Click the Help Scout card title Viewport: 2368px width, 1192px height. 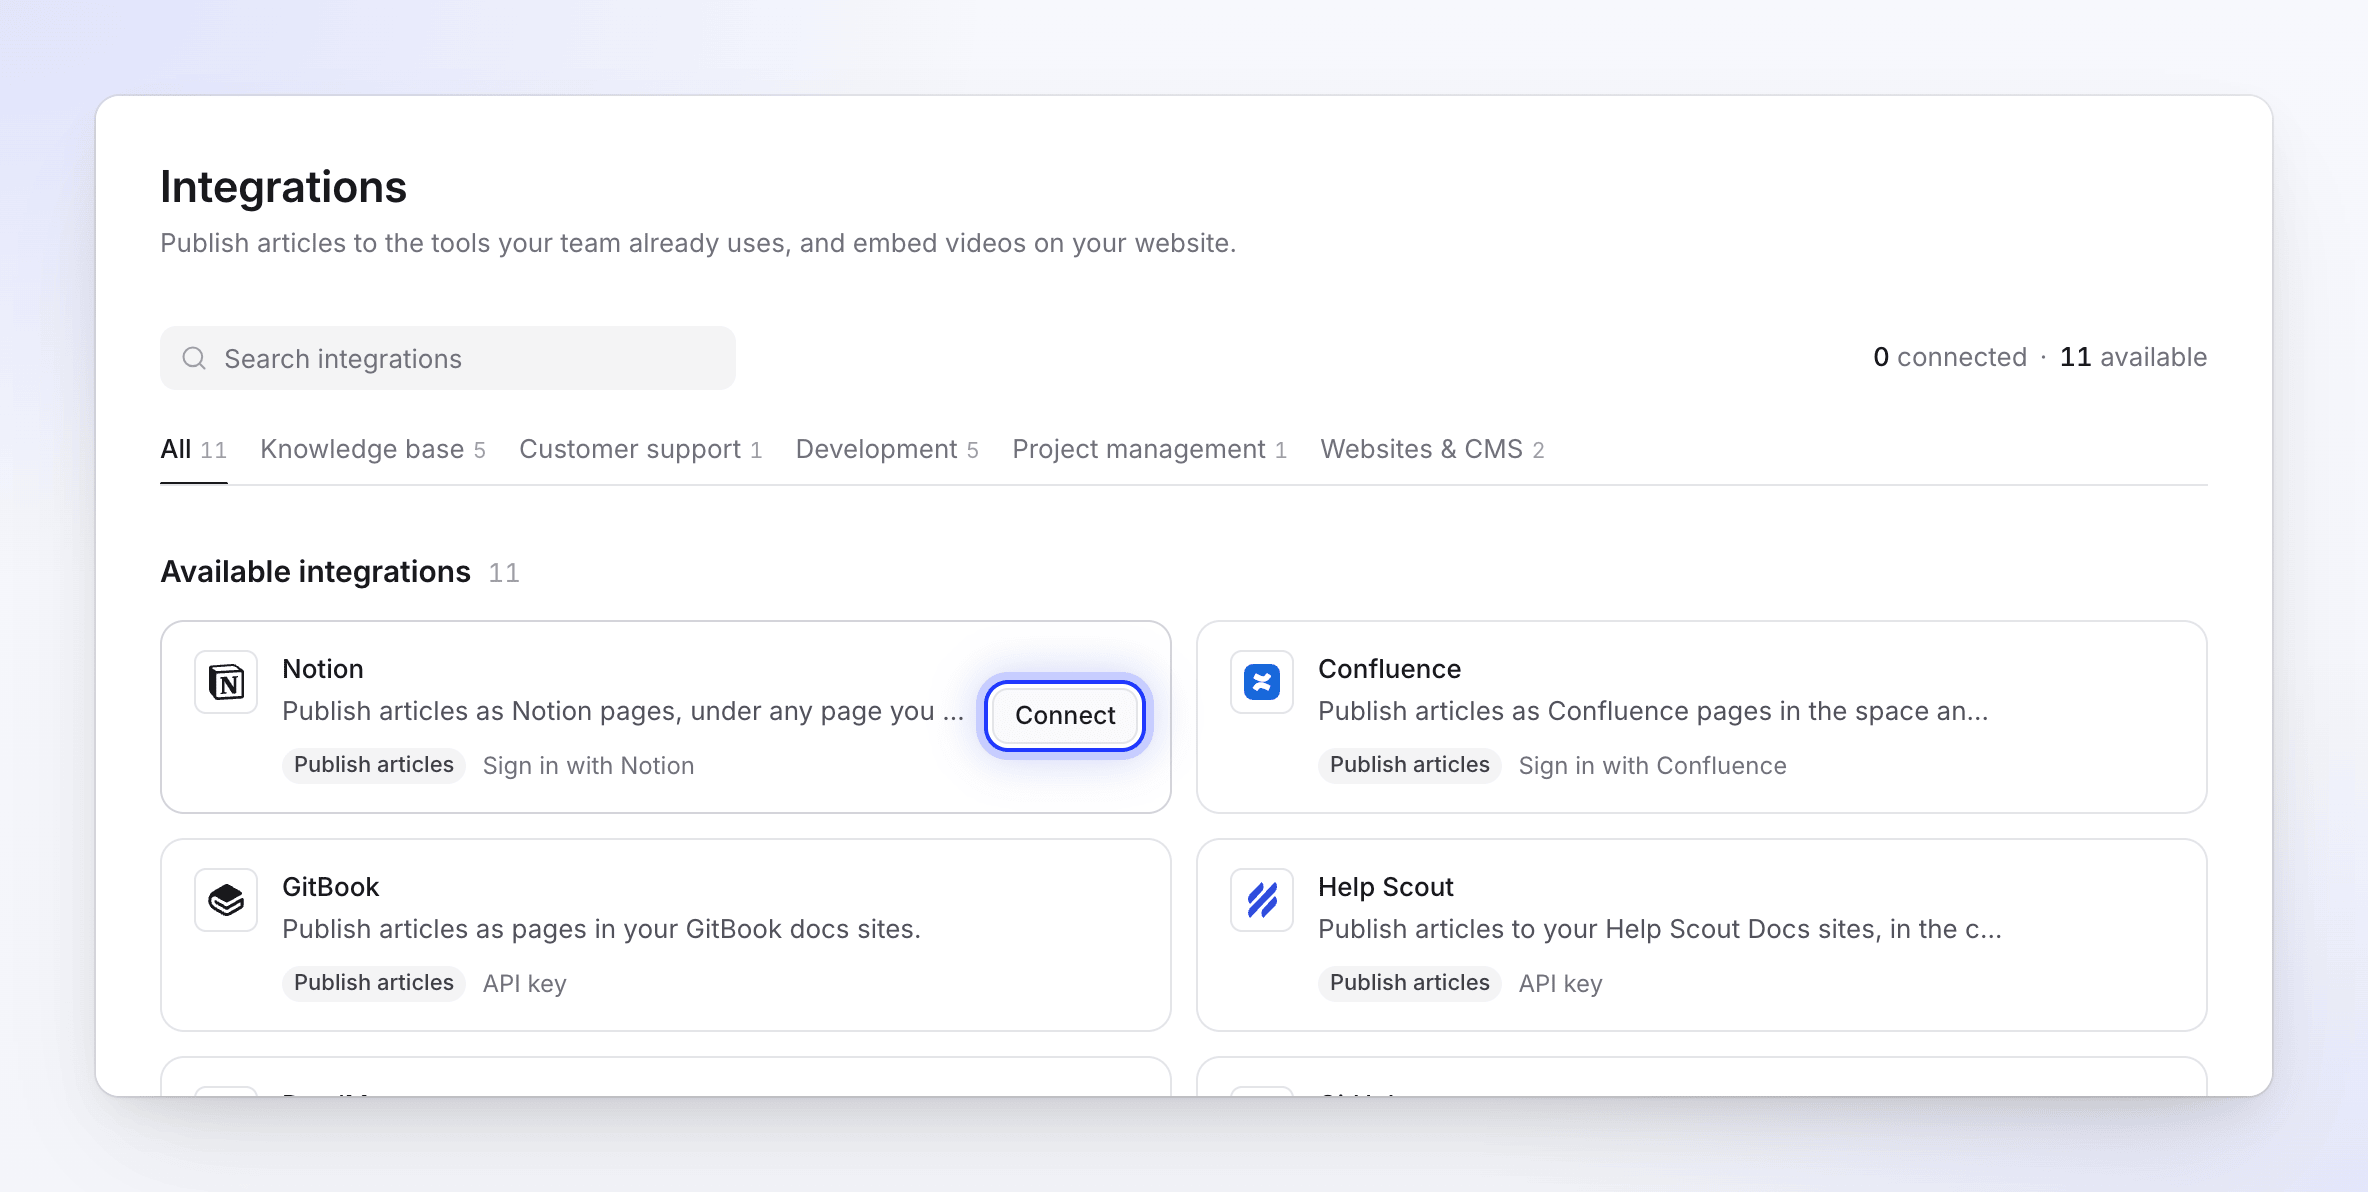click(x=1386, y=887)
